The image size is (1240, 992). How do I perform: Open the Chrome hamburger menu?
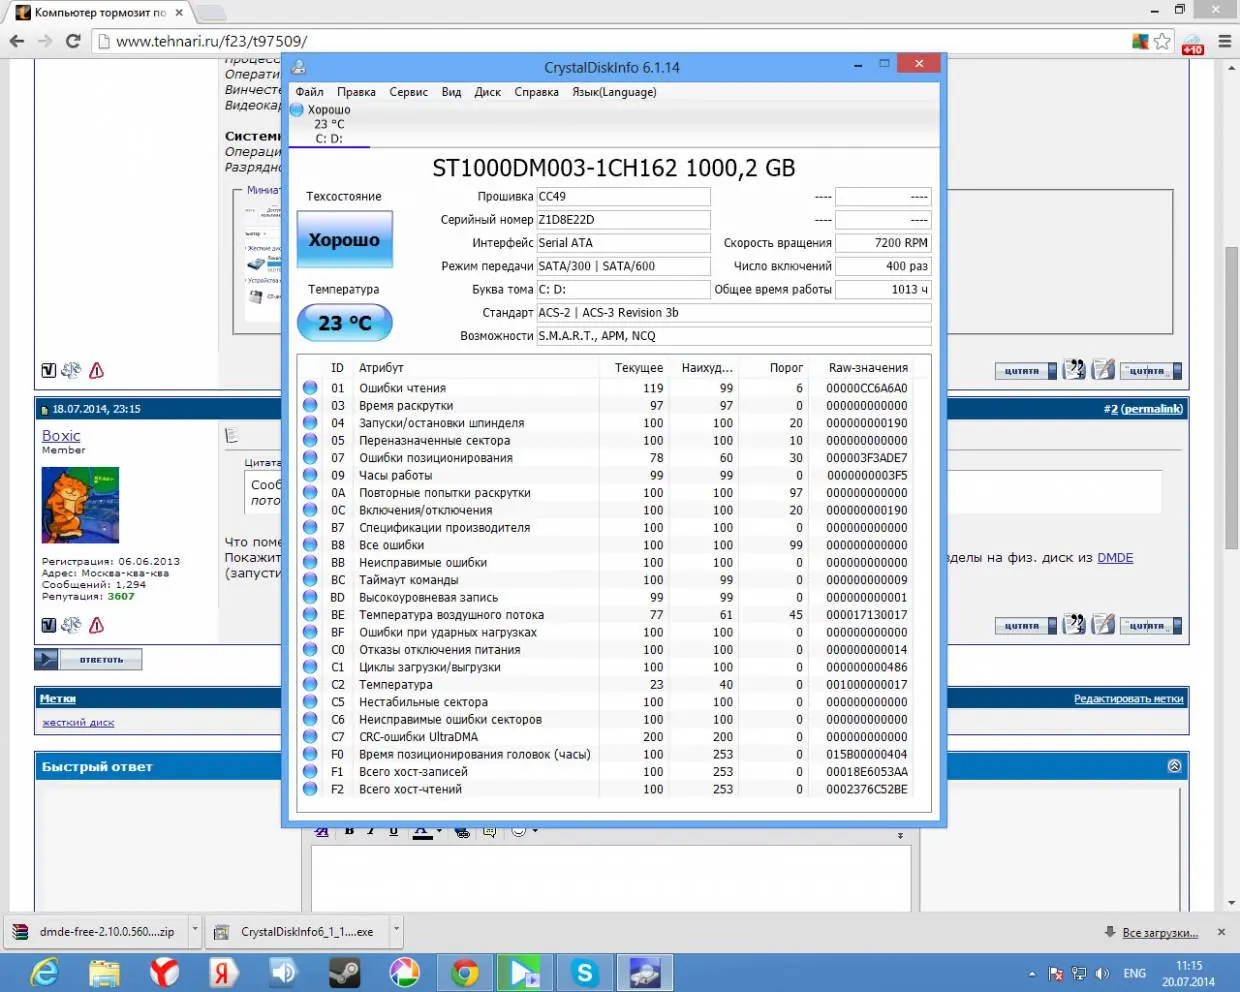tap(1224, 41)
